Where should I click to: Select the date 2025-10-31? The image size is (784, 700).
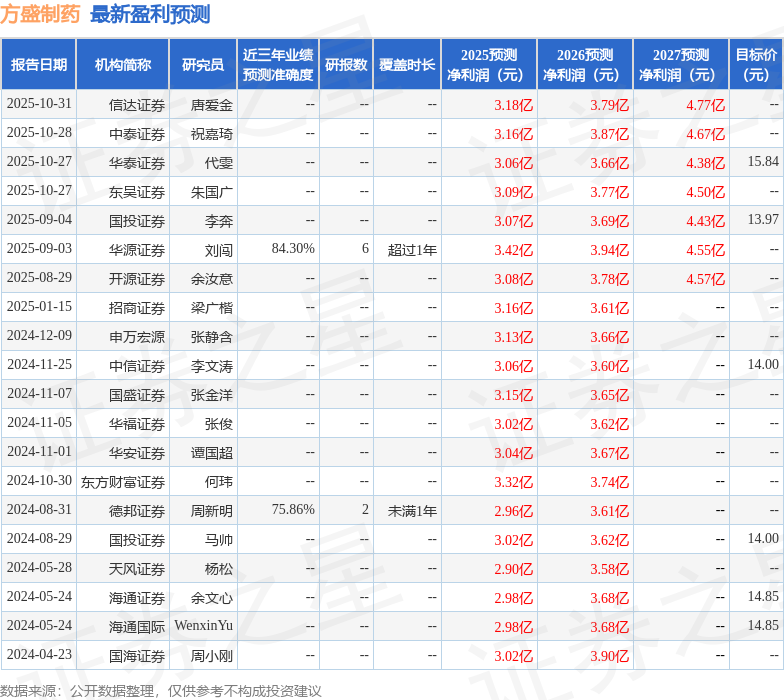point(39,104)
